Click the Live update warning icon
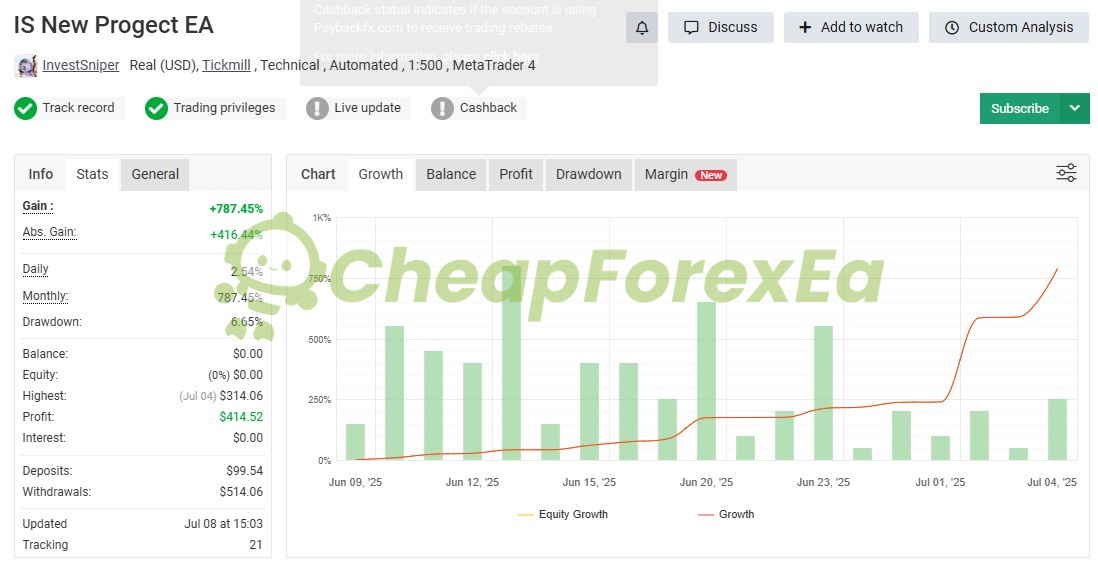 (x=317, y=108)
